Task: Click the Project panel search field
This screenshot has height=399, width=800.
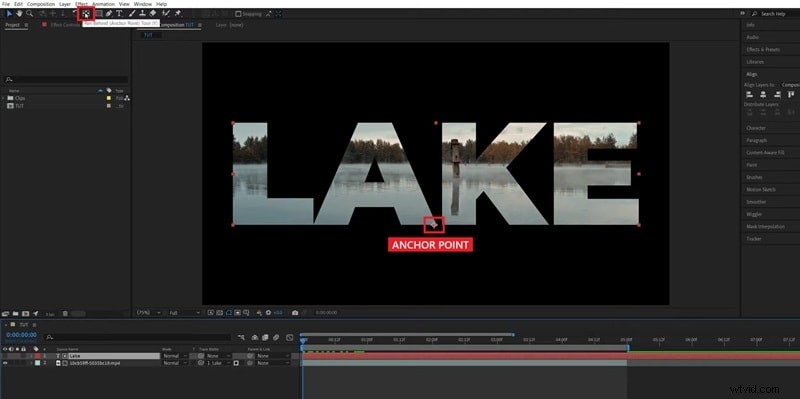Action: click(66, 80)
